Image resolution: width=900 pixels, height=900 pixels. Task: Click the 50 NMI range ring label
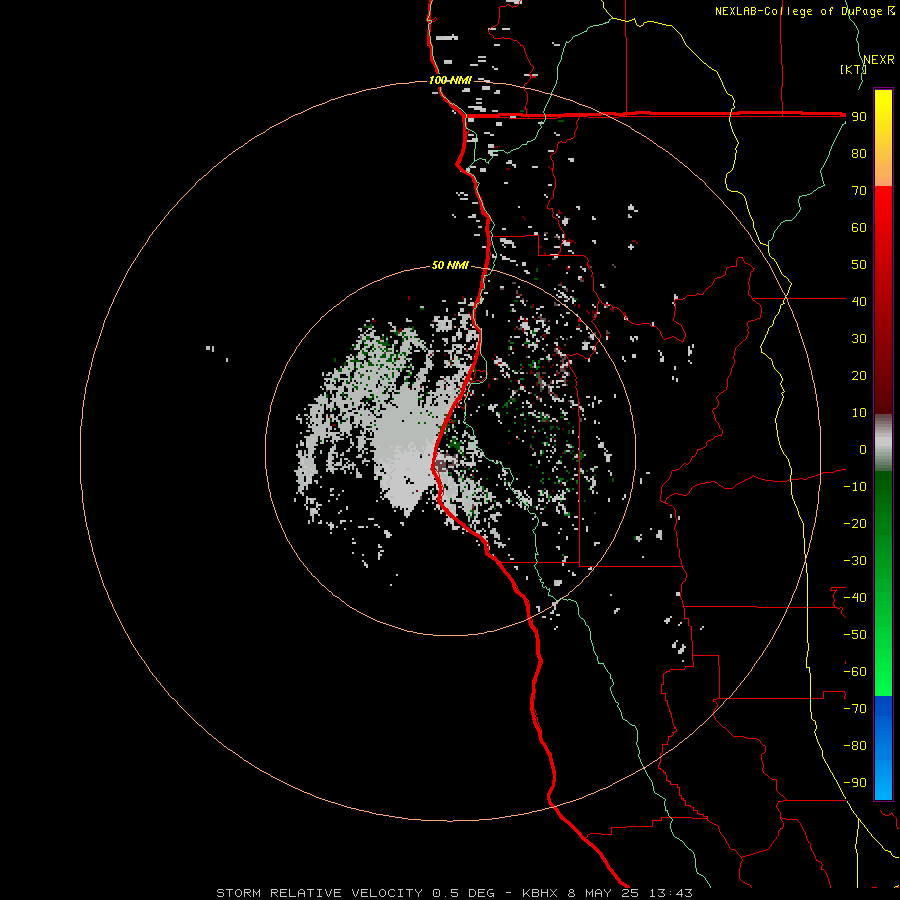(450, 265)
